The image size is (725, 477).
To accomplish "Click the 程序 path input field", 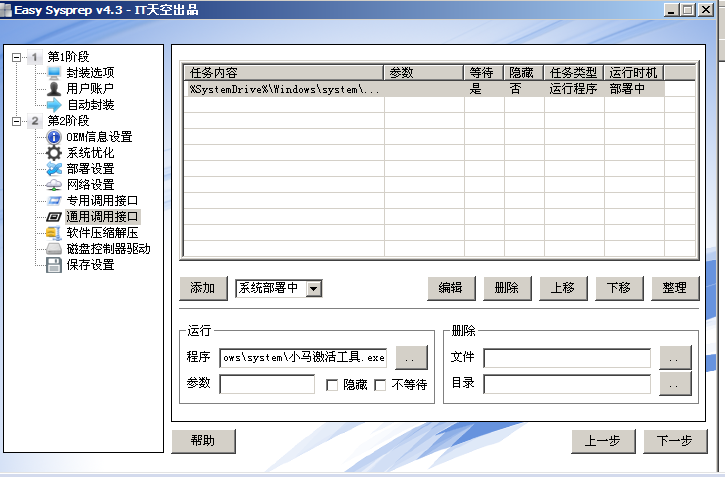I will [x=303, y=358].
